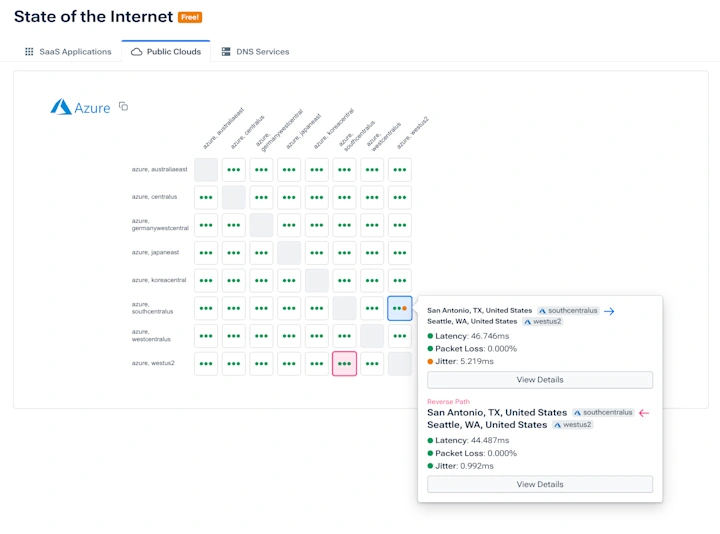Open the SaaS Applications tab
Viewport: 720px width, 534px height.
pyautogui.click(x=68, y=51)
